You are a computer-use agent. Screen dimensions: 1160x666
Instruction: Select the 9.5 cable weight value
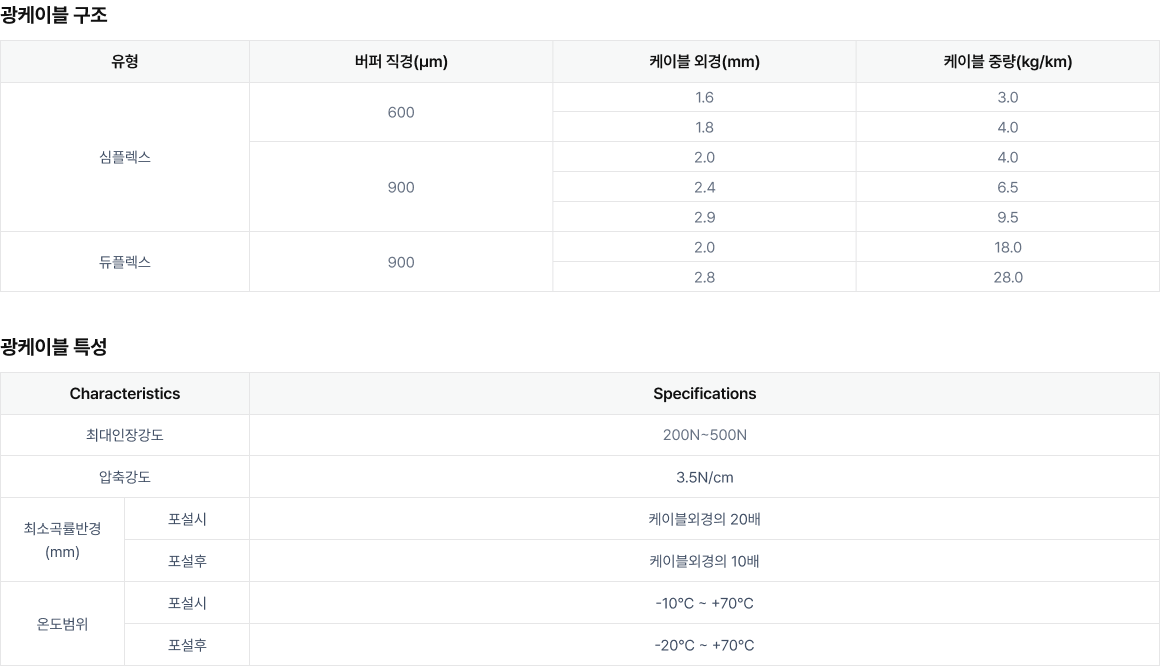[x=1008, y=217]
